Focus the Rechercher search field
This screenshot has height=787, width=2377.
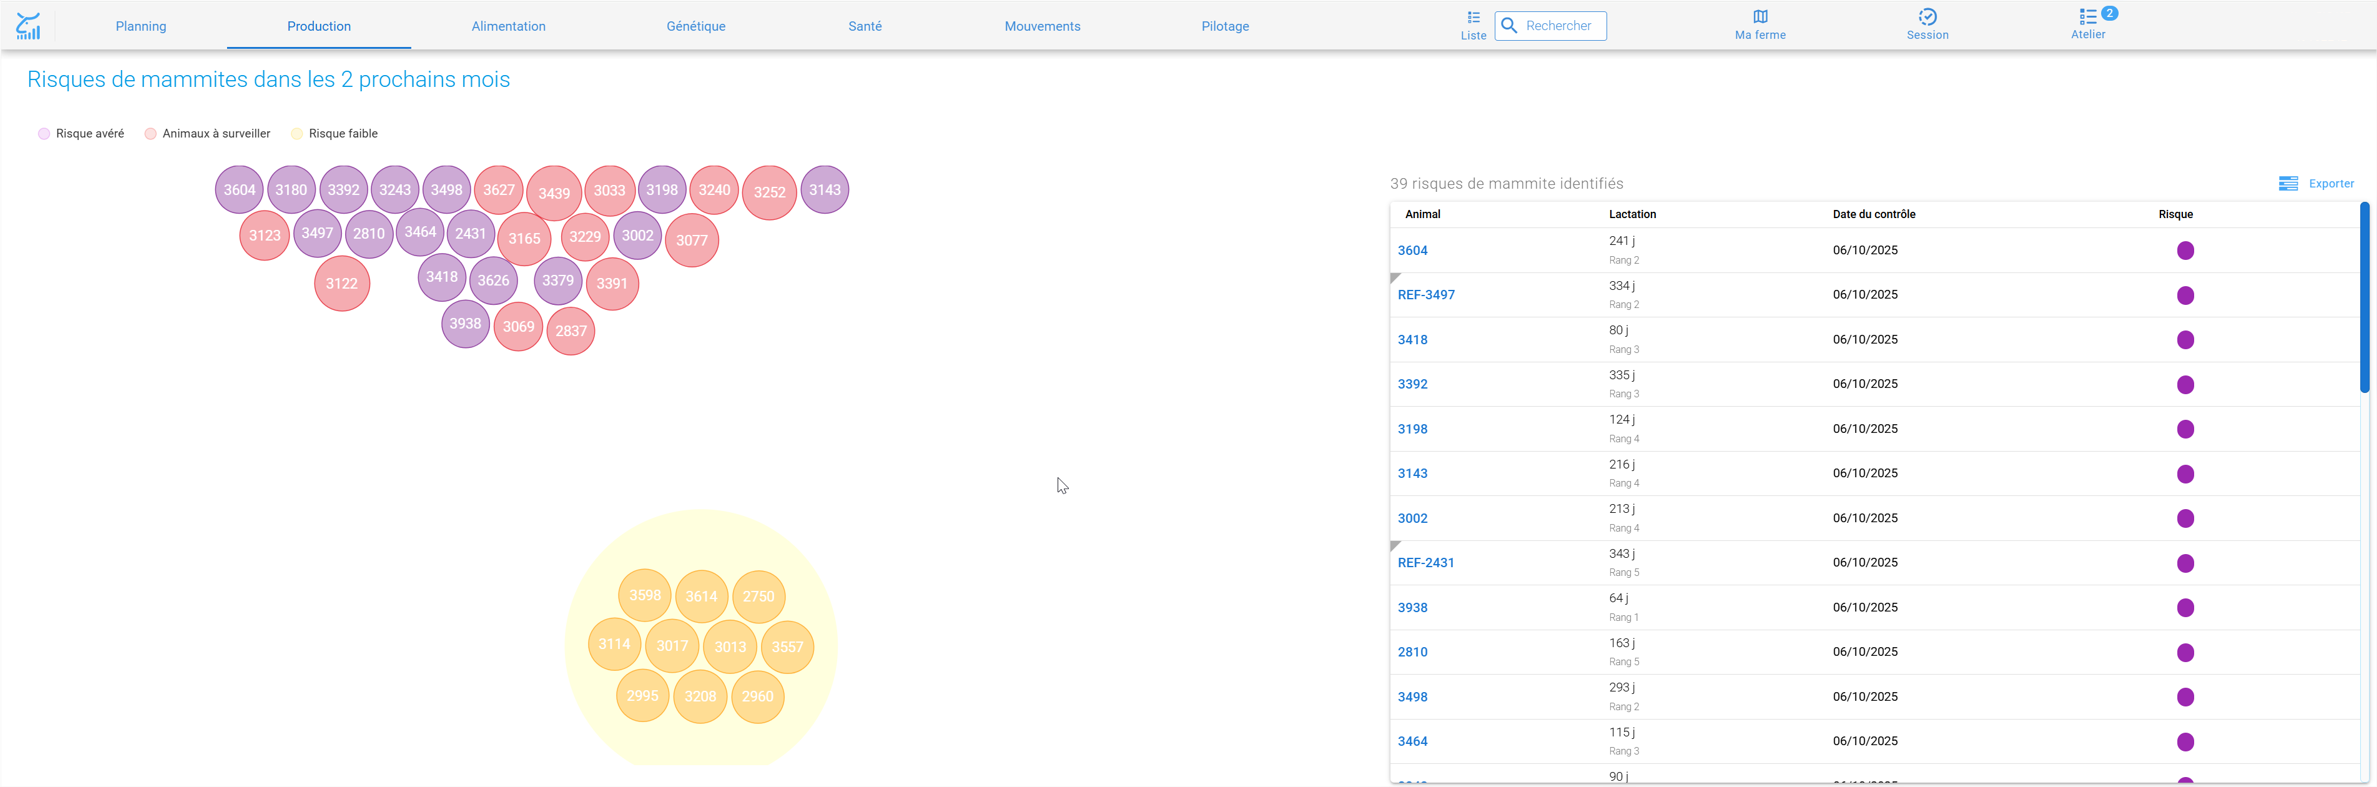(x=1551, y=26)
